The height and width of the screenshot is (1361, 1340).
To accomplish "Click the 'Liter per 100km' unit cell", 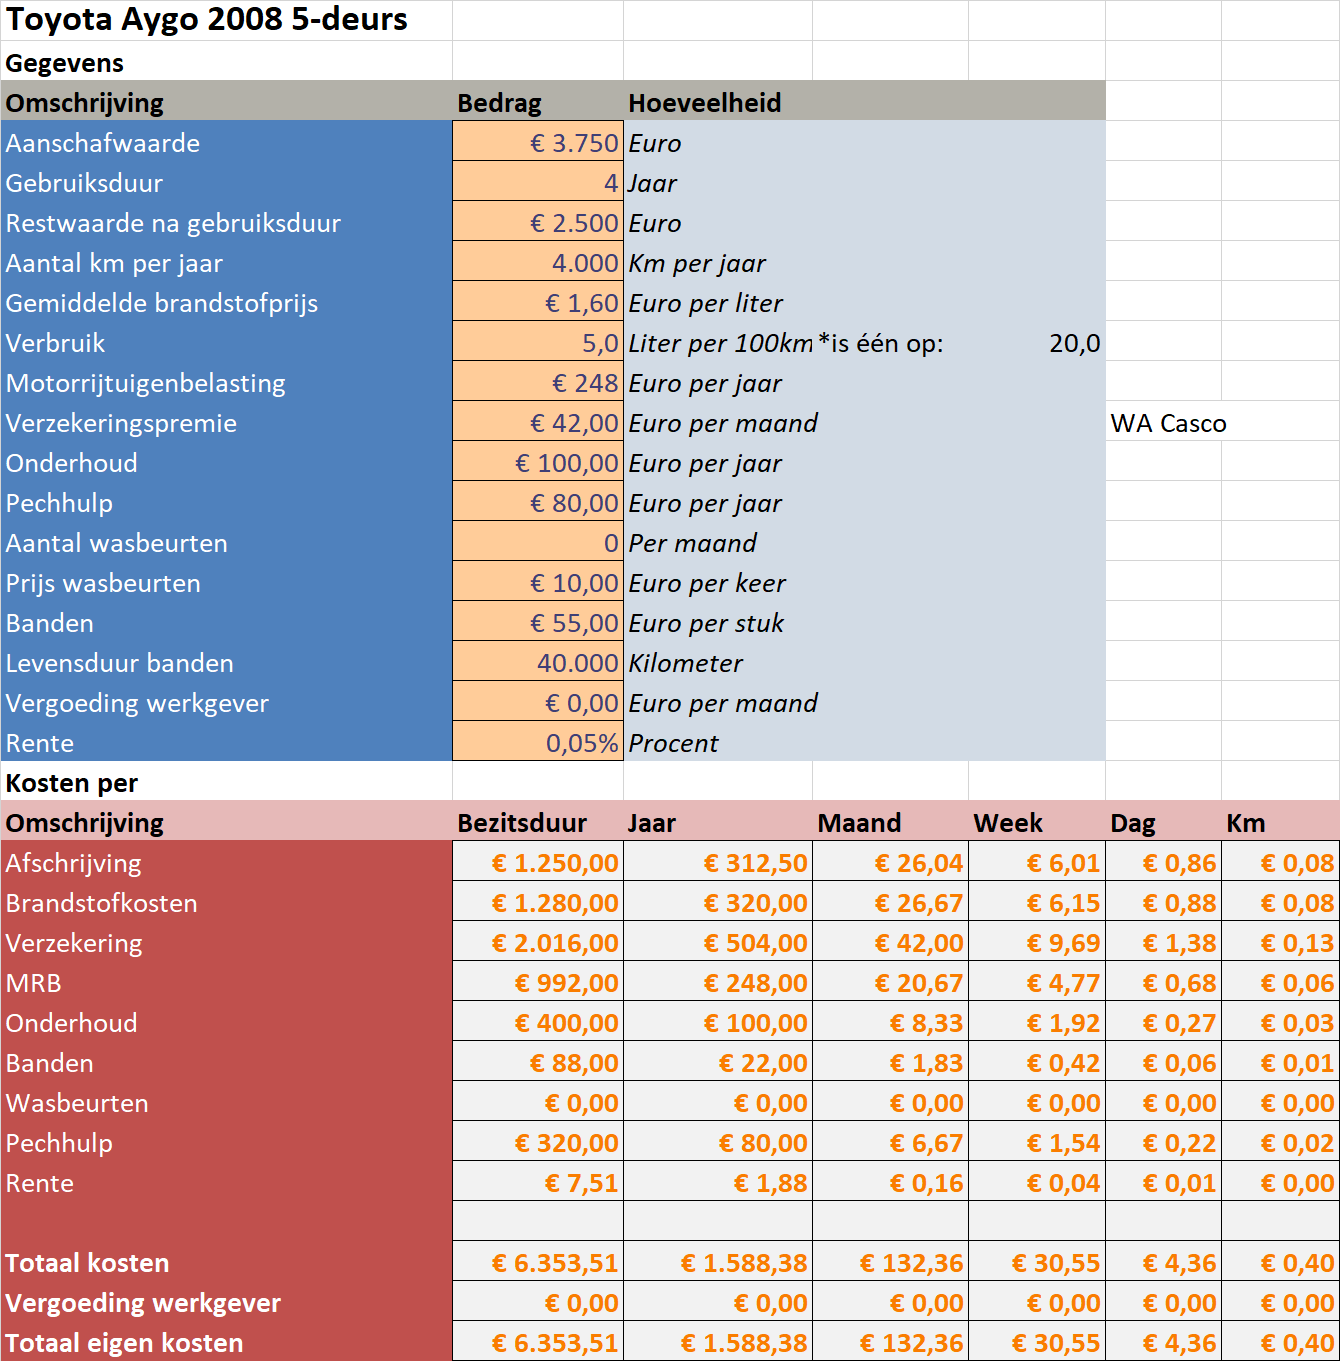I will (x=718, y=341).
